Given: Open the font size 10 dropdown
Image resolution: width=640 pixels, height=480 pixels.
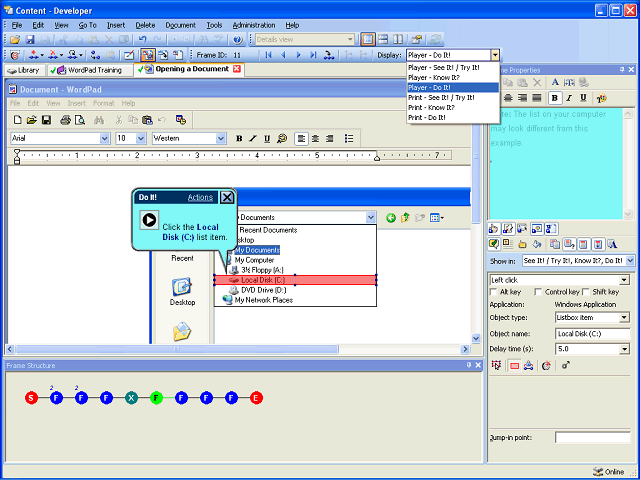Looking at the screenshot, I should pyautogui.click(x=141, y=139).
